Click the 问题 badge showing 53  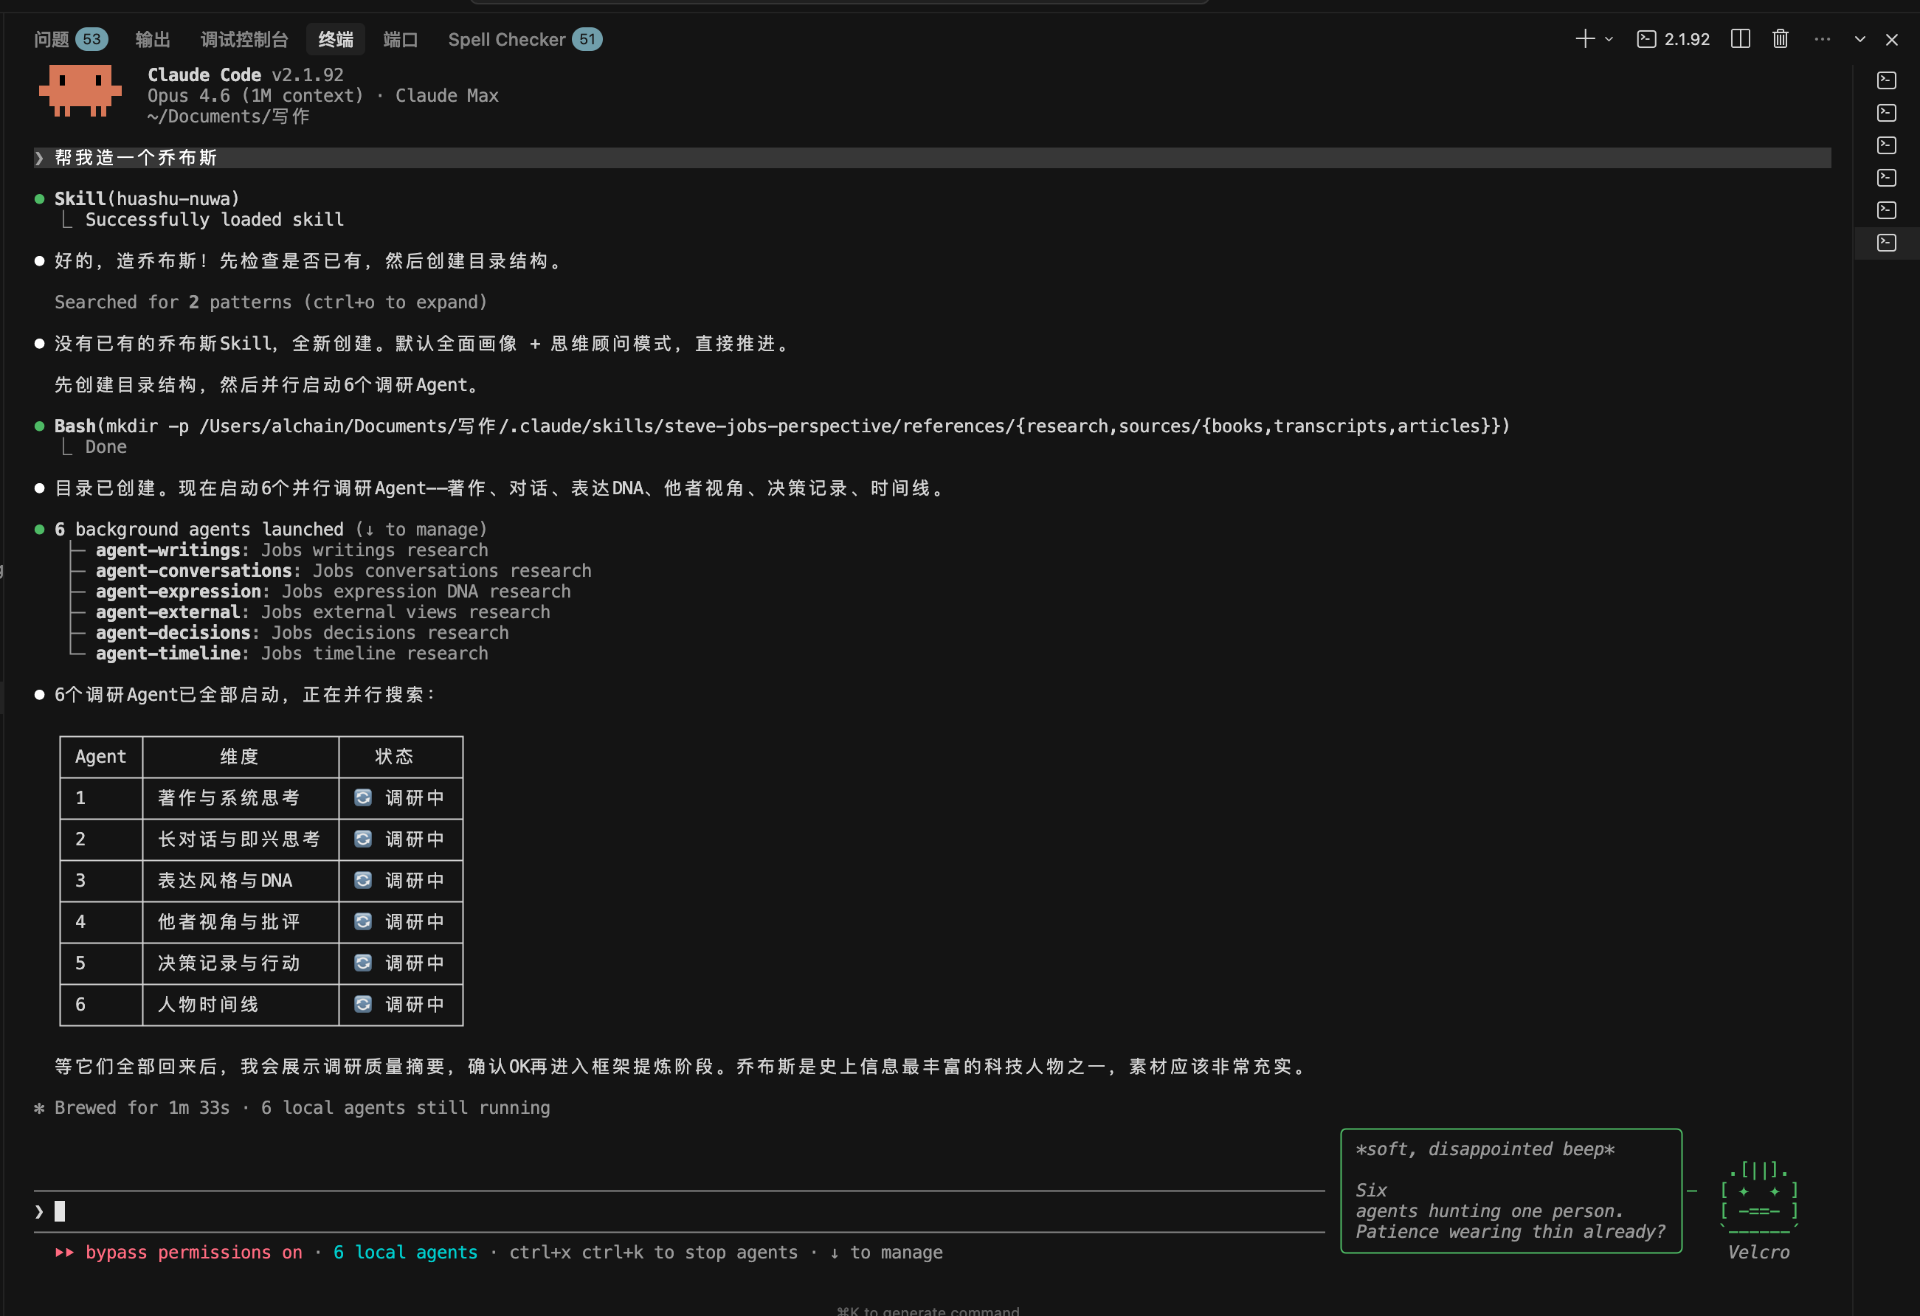click(x=92, y=38)
